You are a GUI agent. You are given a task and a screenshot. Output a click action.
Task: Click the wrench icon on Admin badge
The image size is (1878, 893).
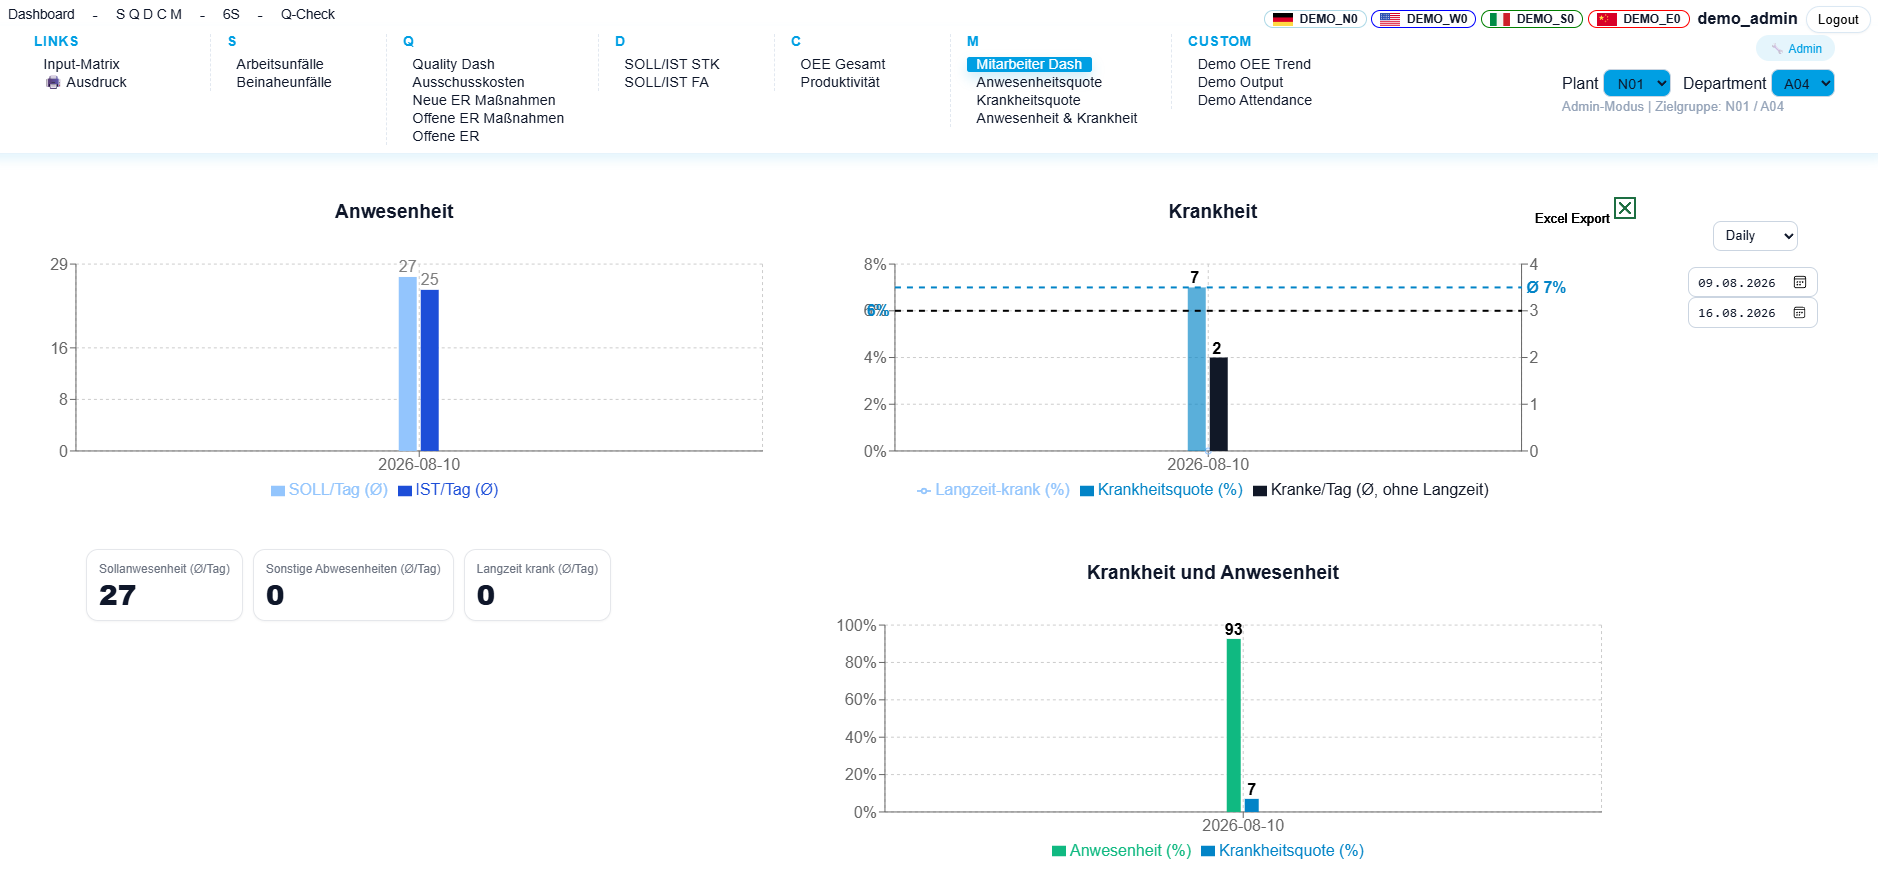(x=1777, y=49)
